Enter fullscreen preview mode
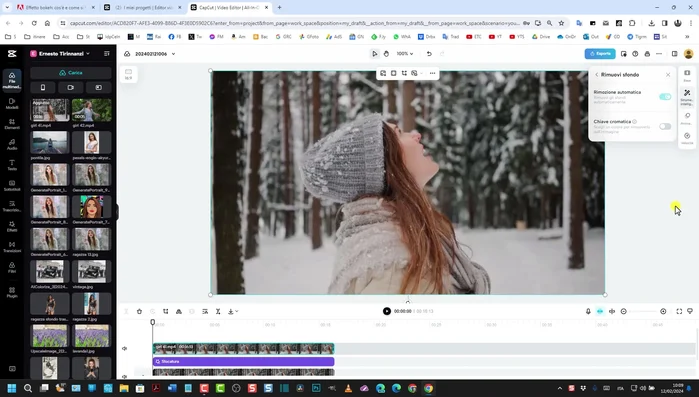 [x=679, y=311]
